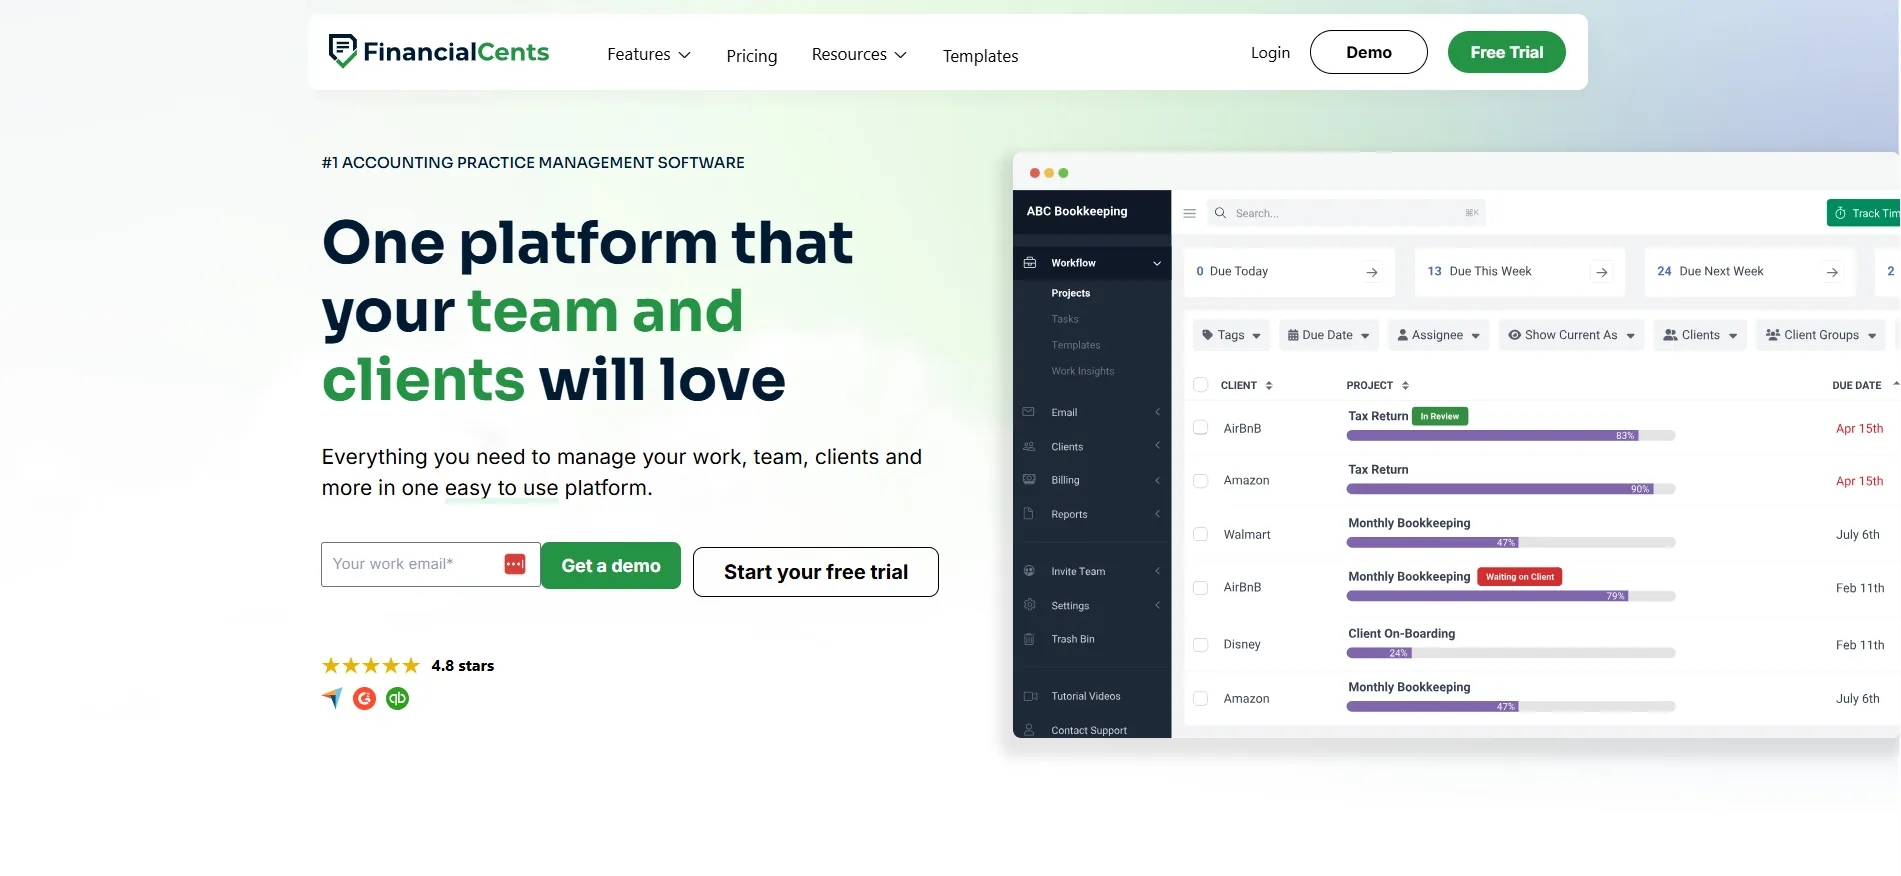This screenshot has height=876, width=1901.
Task: Click the Disney Client On-Boarding 24% bar
Action: click(1510, 653)
